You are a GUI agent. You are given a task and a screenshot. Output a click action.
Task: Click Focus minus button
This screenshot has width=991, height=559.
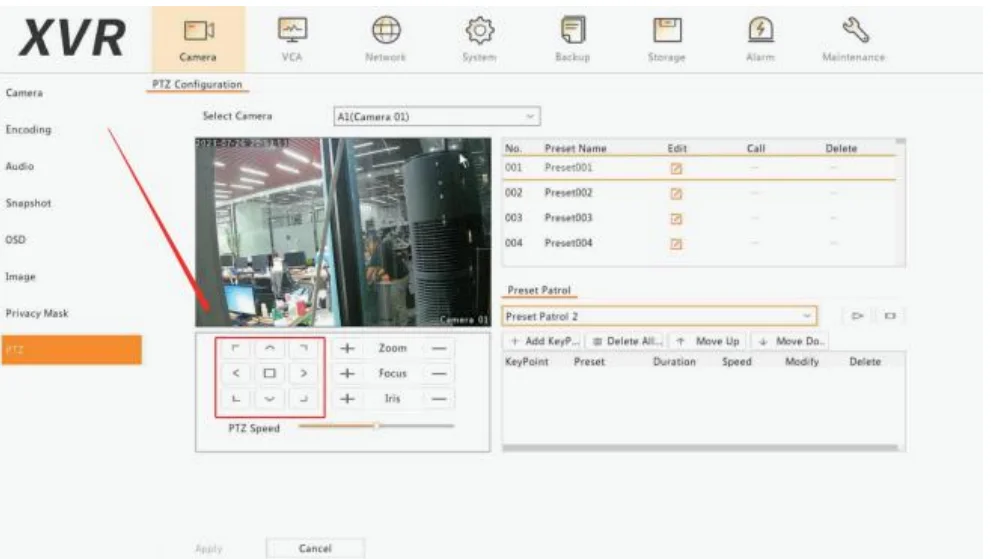pyautogui.click(x=439, y=374)
